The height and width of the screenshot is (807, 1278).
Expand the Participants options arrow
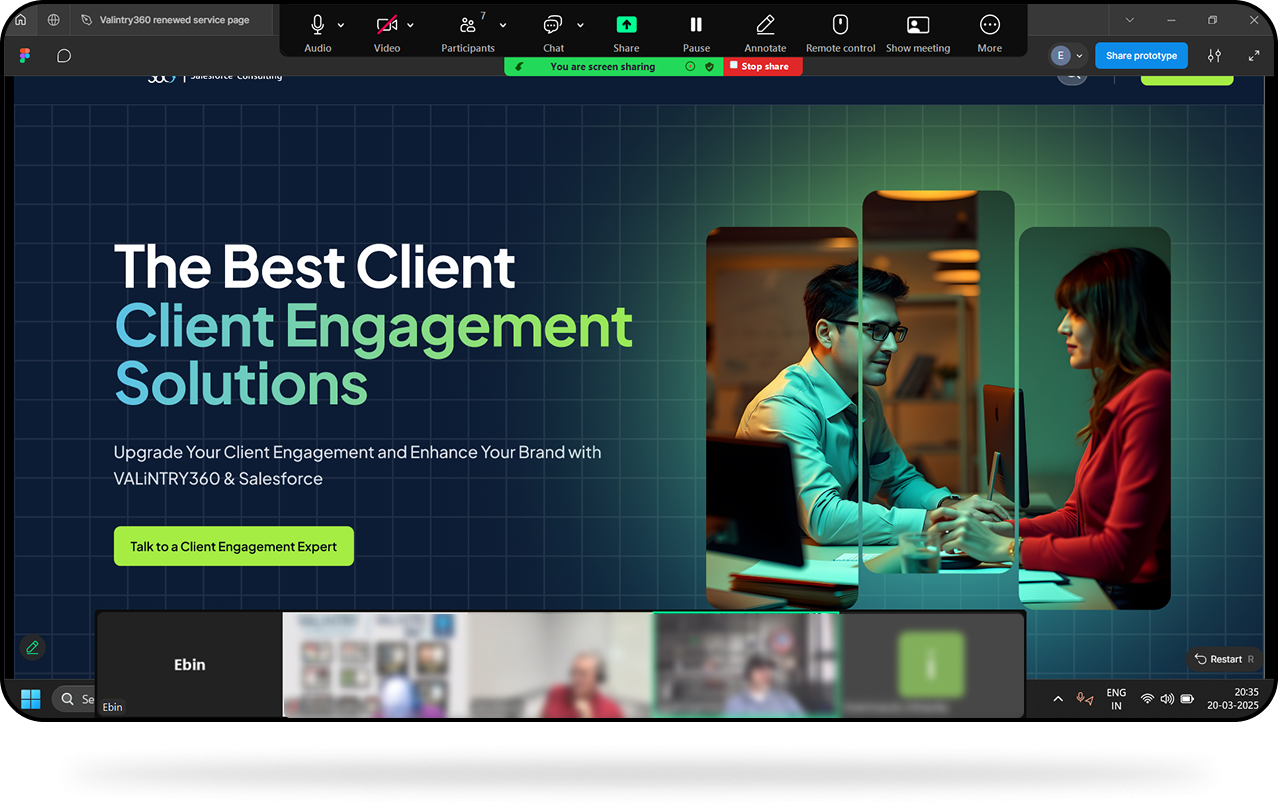[x=503, y=25]
